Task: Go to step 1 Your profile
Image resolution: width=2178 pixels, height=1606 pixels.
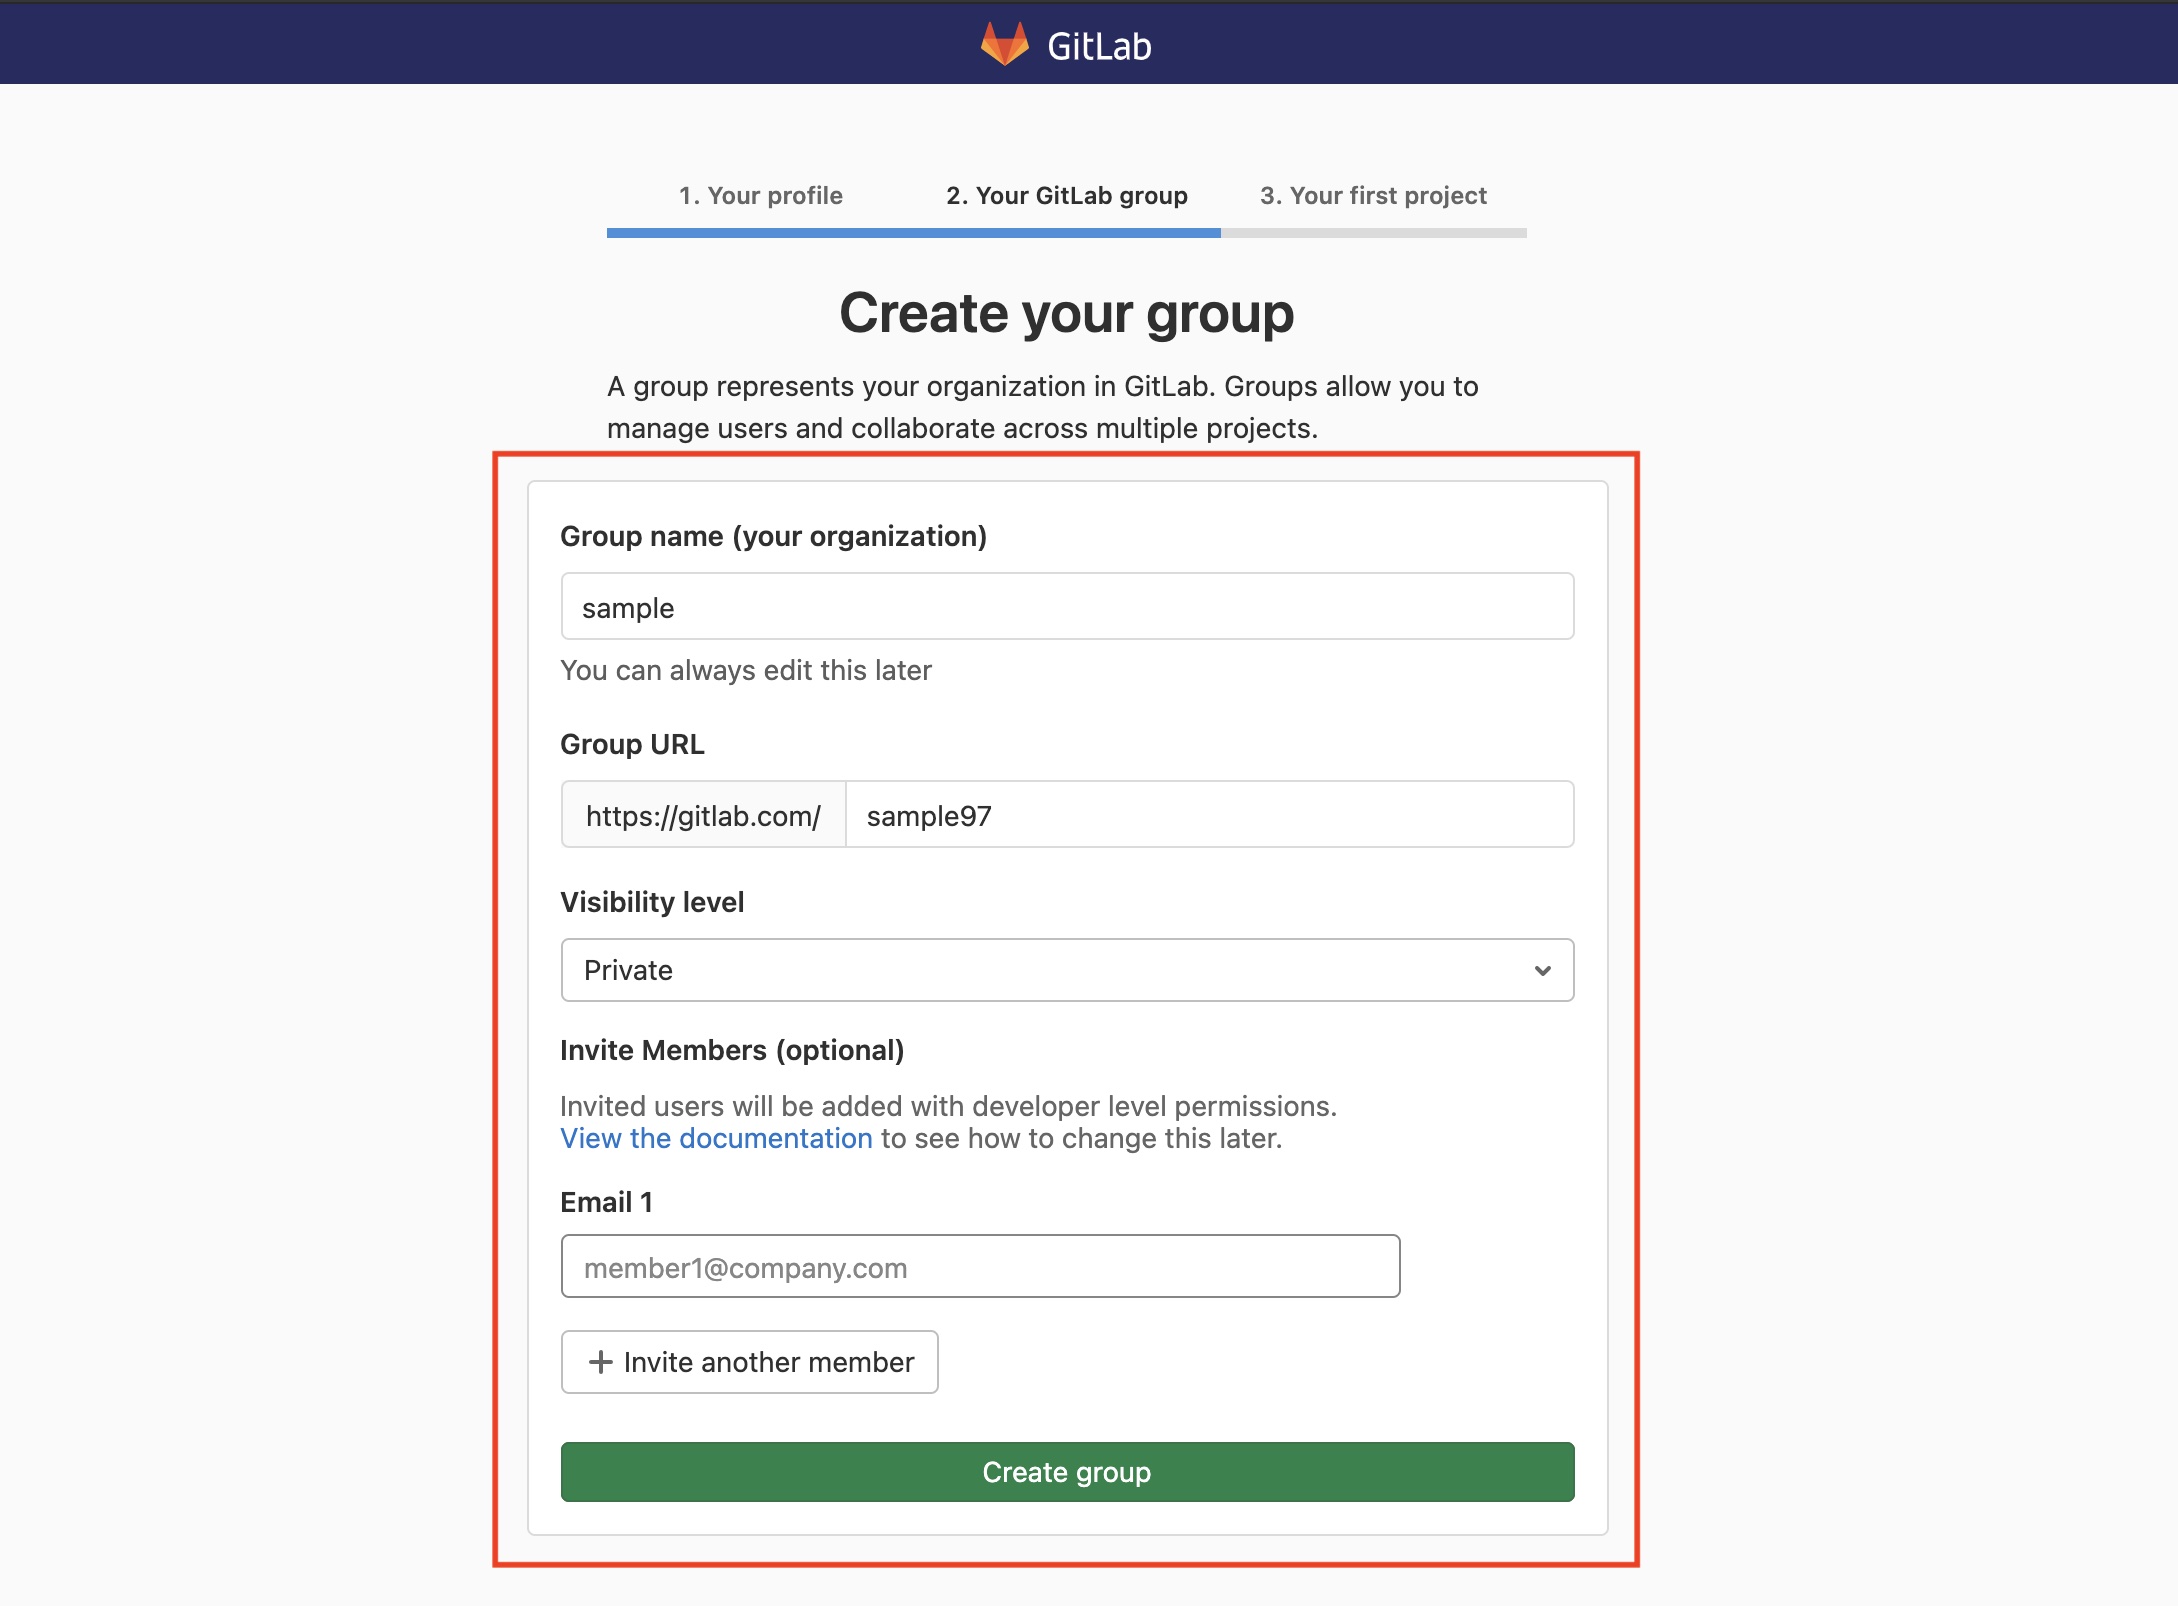Action: click(760, 195)
